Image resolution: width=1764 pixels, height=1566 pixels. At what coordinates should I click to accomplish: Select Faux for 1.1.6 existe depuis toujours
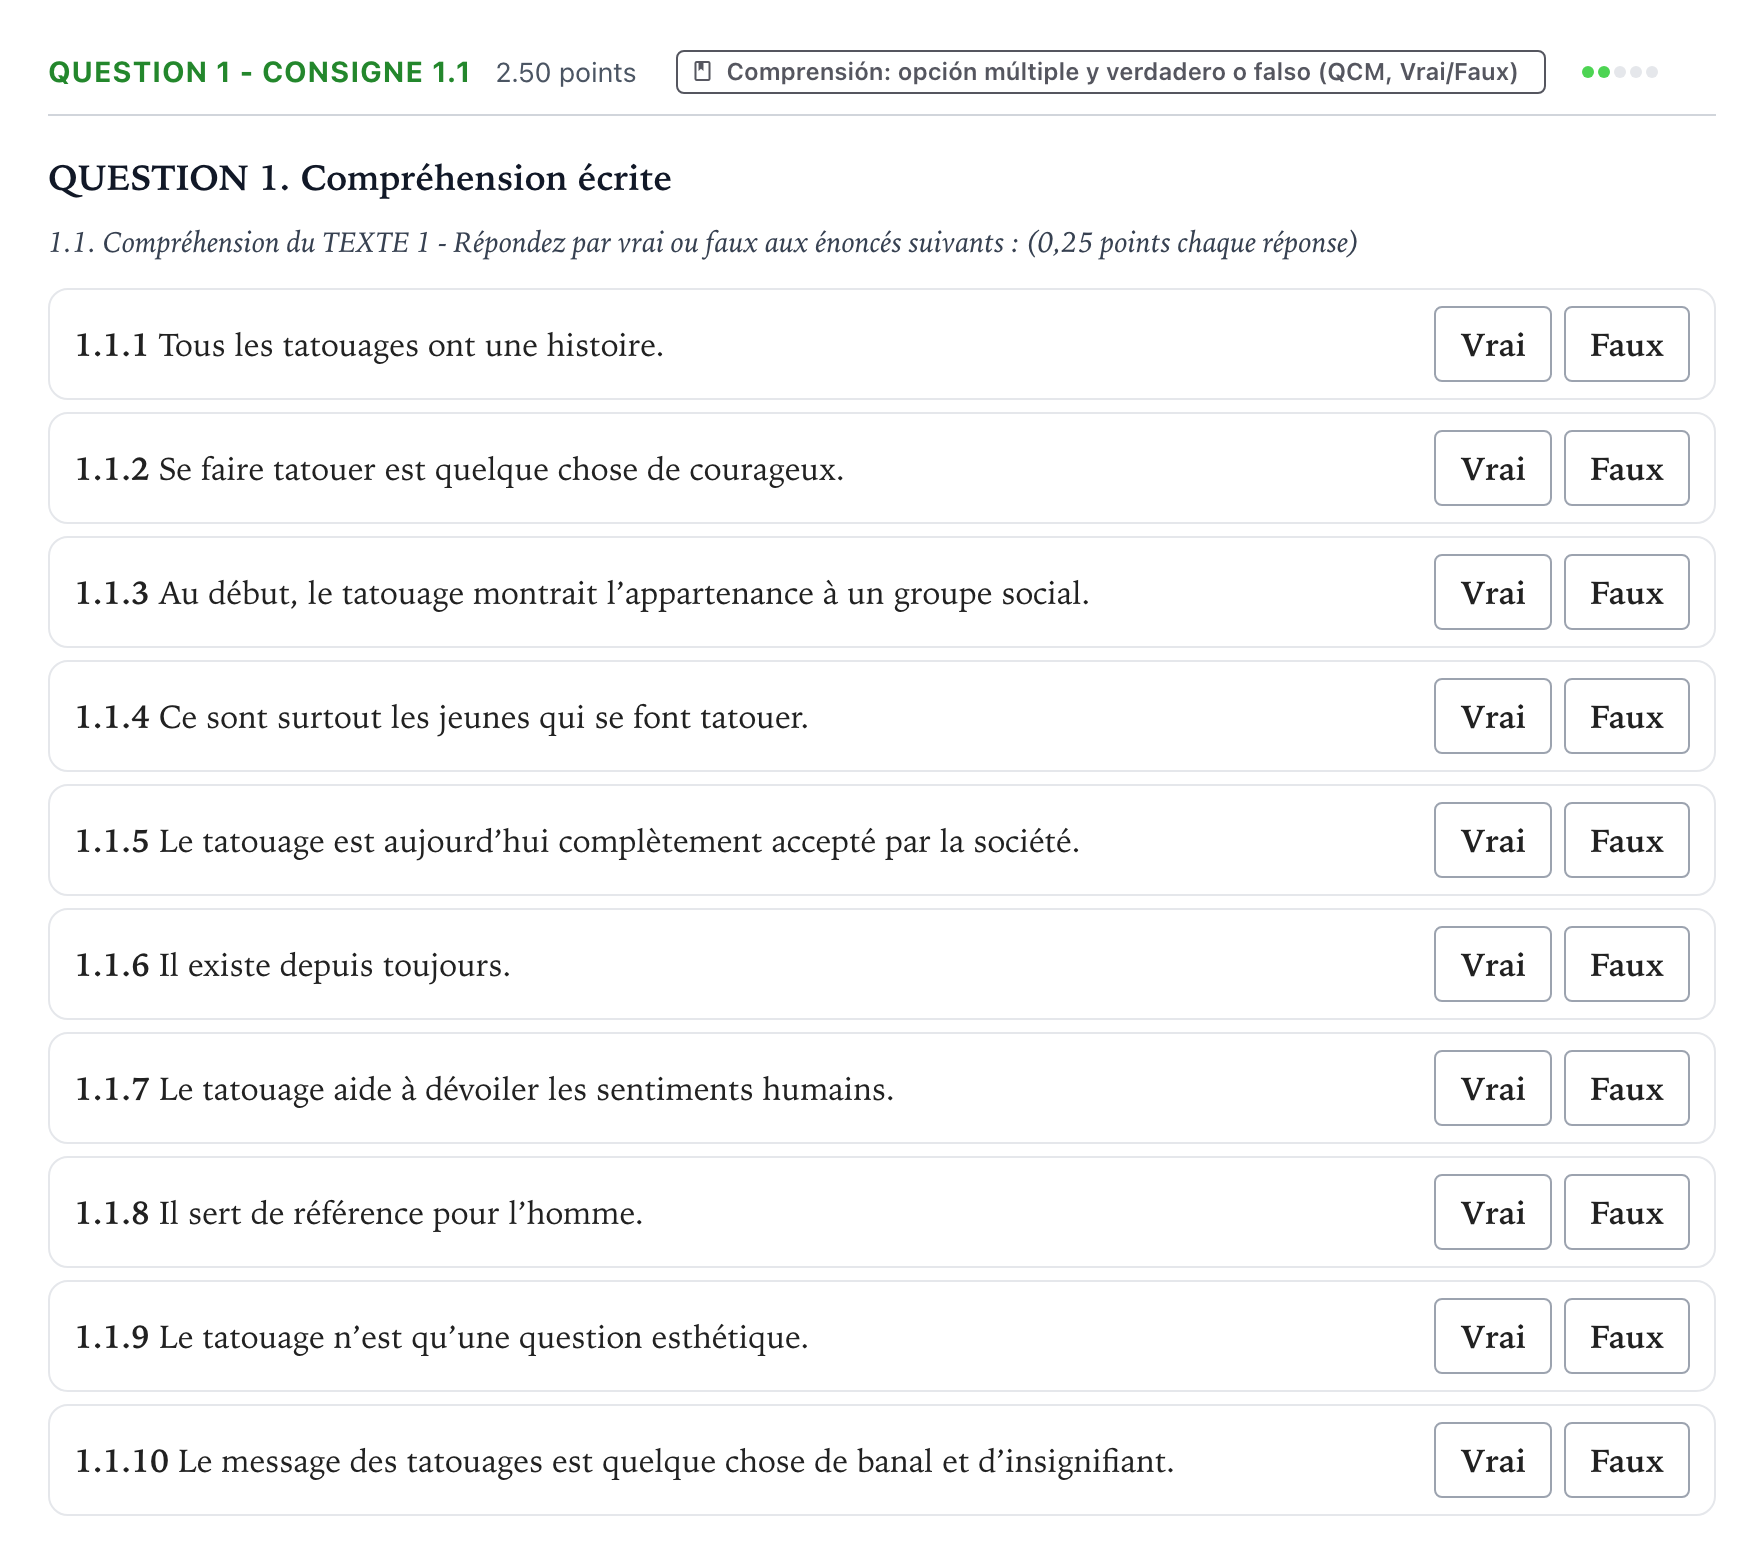1626,964
